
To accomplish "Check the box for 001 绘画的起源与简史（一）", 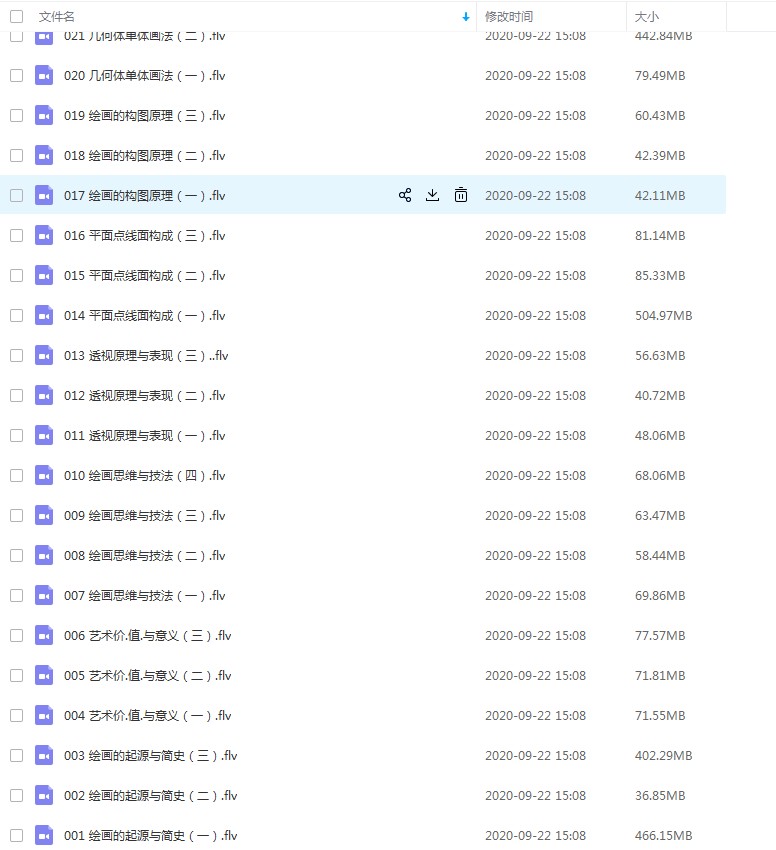I will point(17,835).
